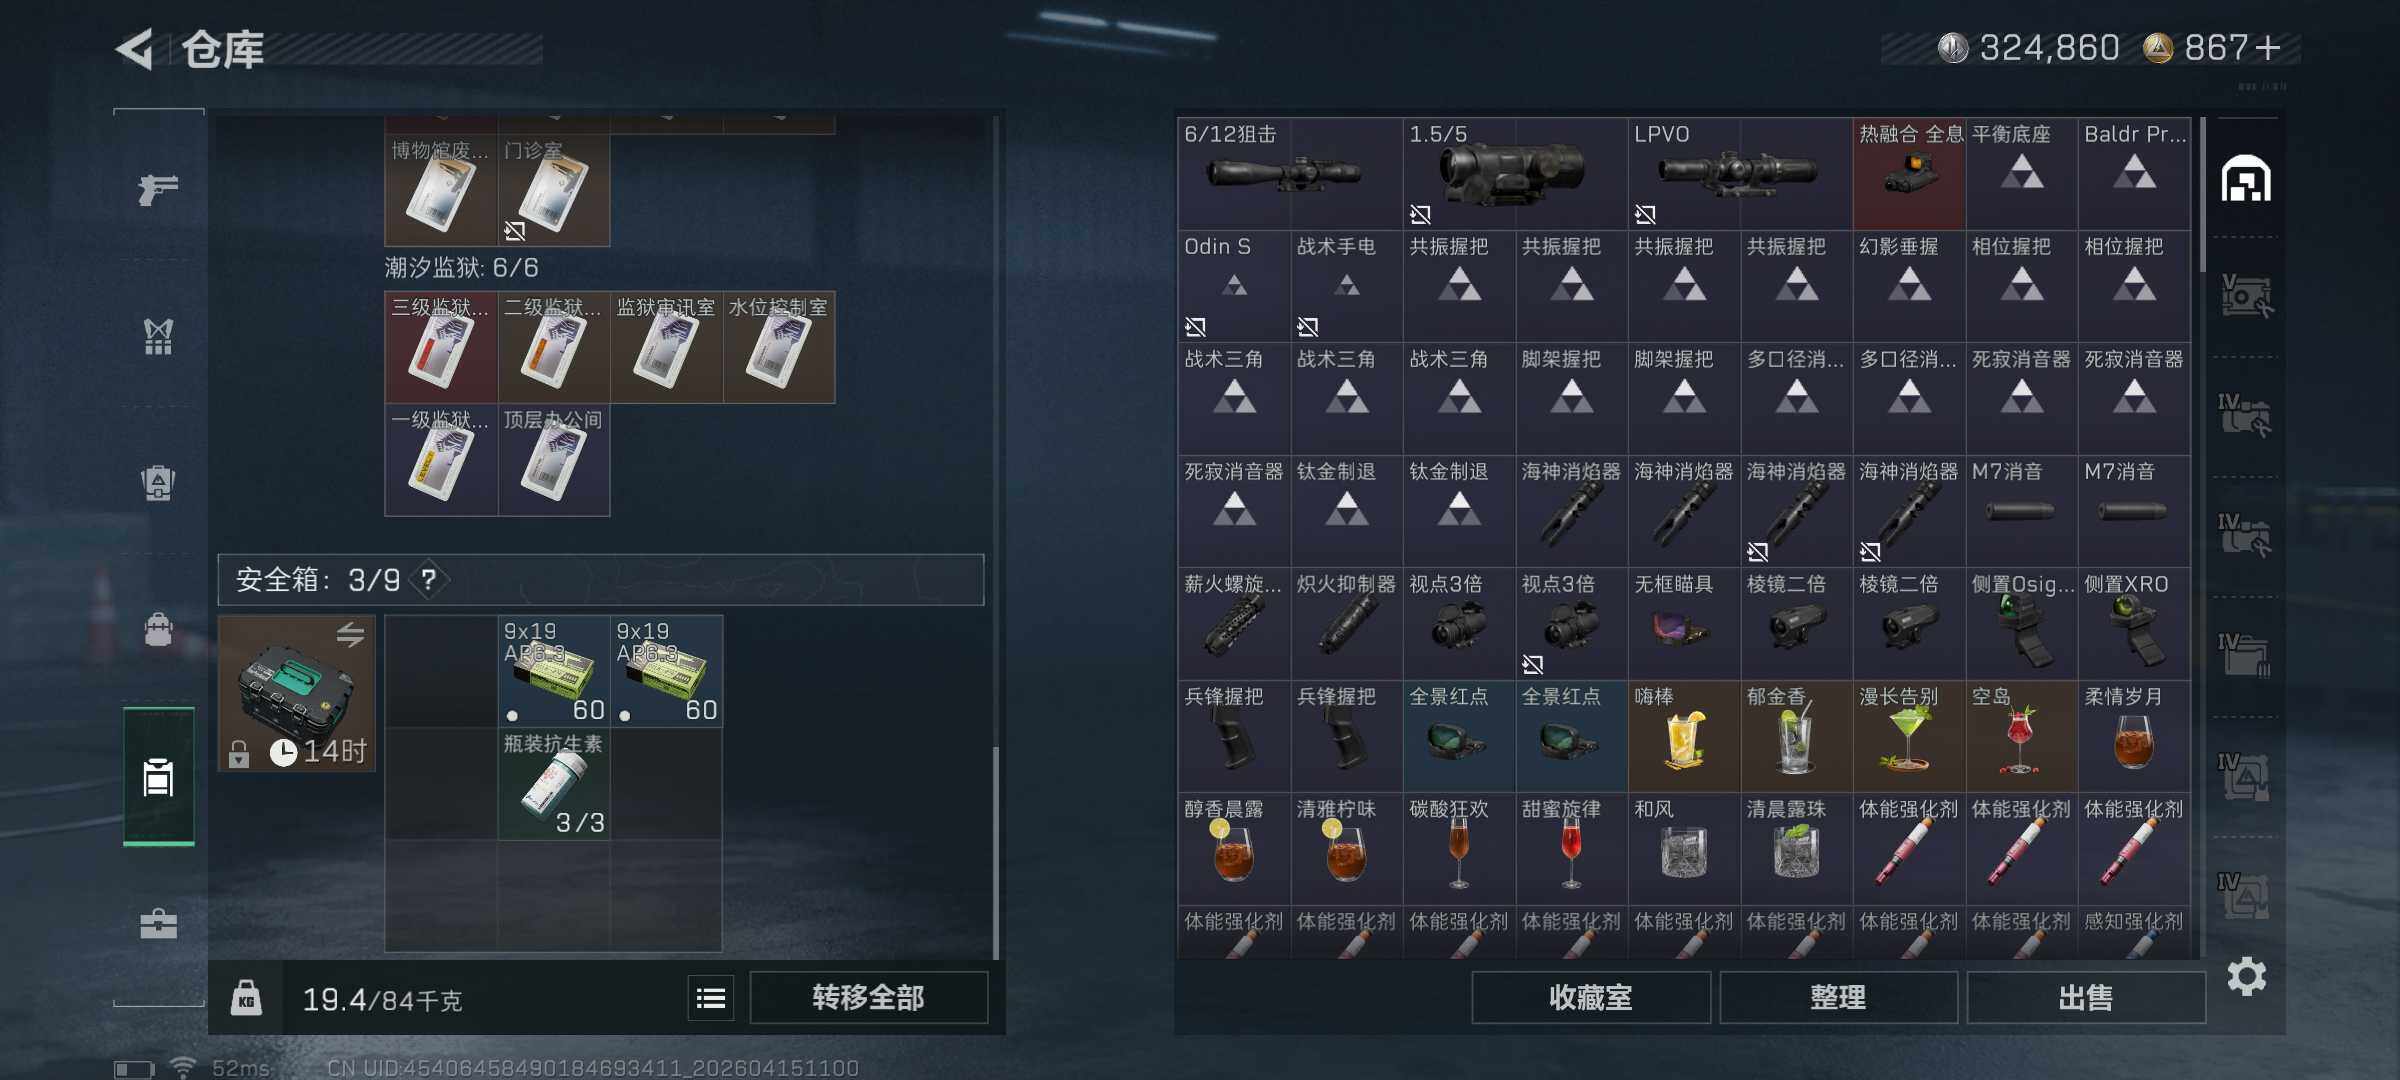
Task: Click the warehouse grid scrollbar
Action: point(2202,195)
